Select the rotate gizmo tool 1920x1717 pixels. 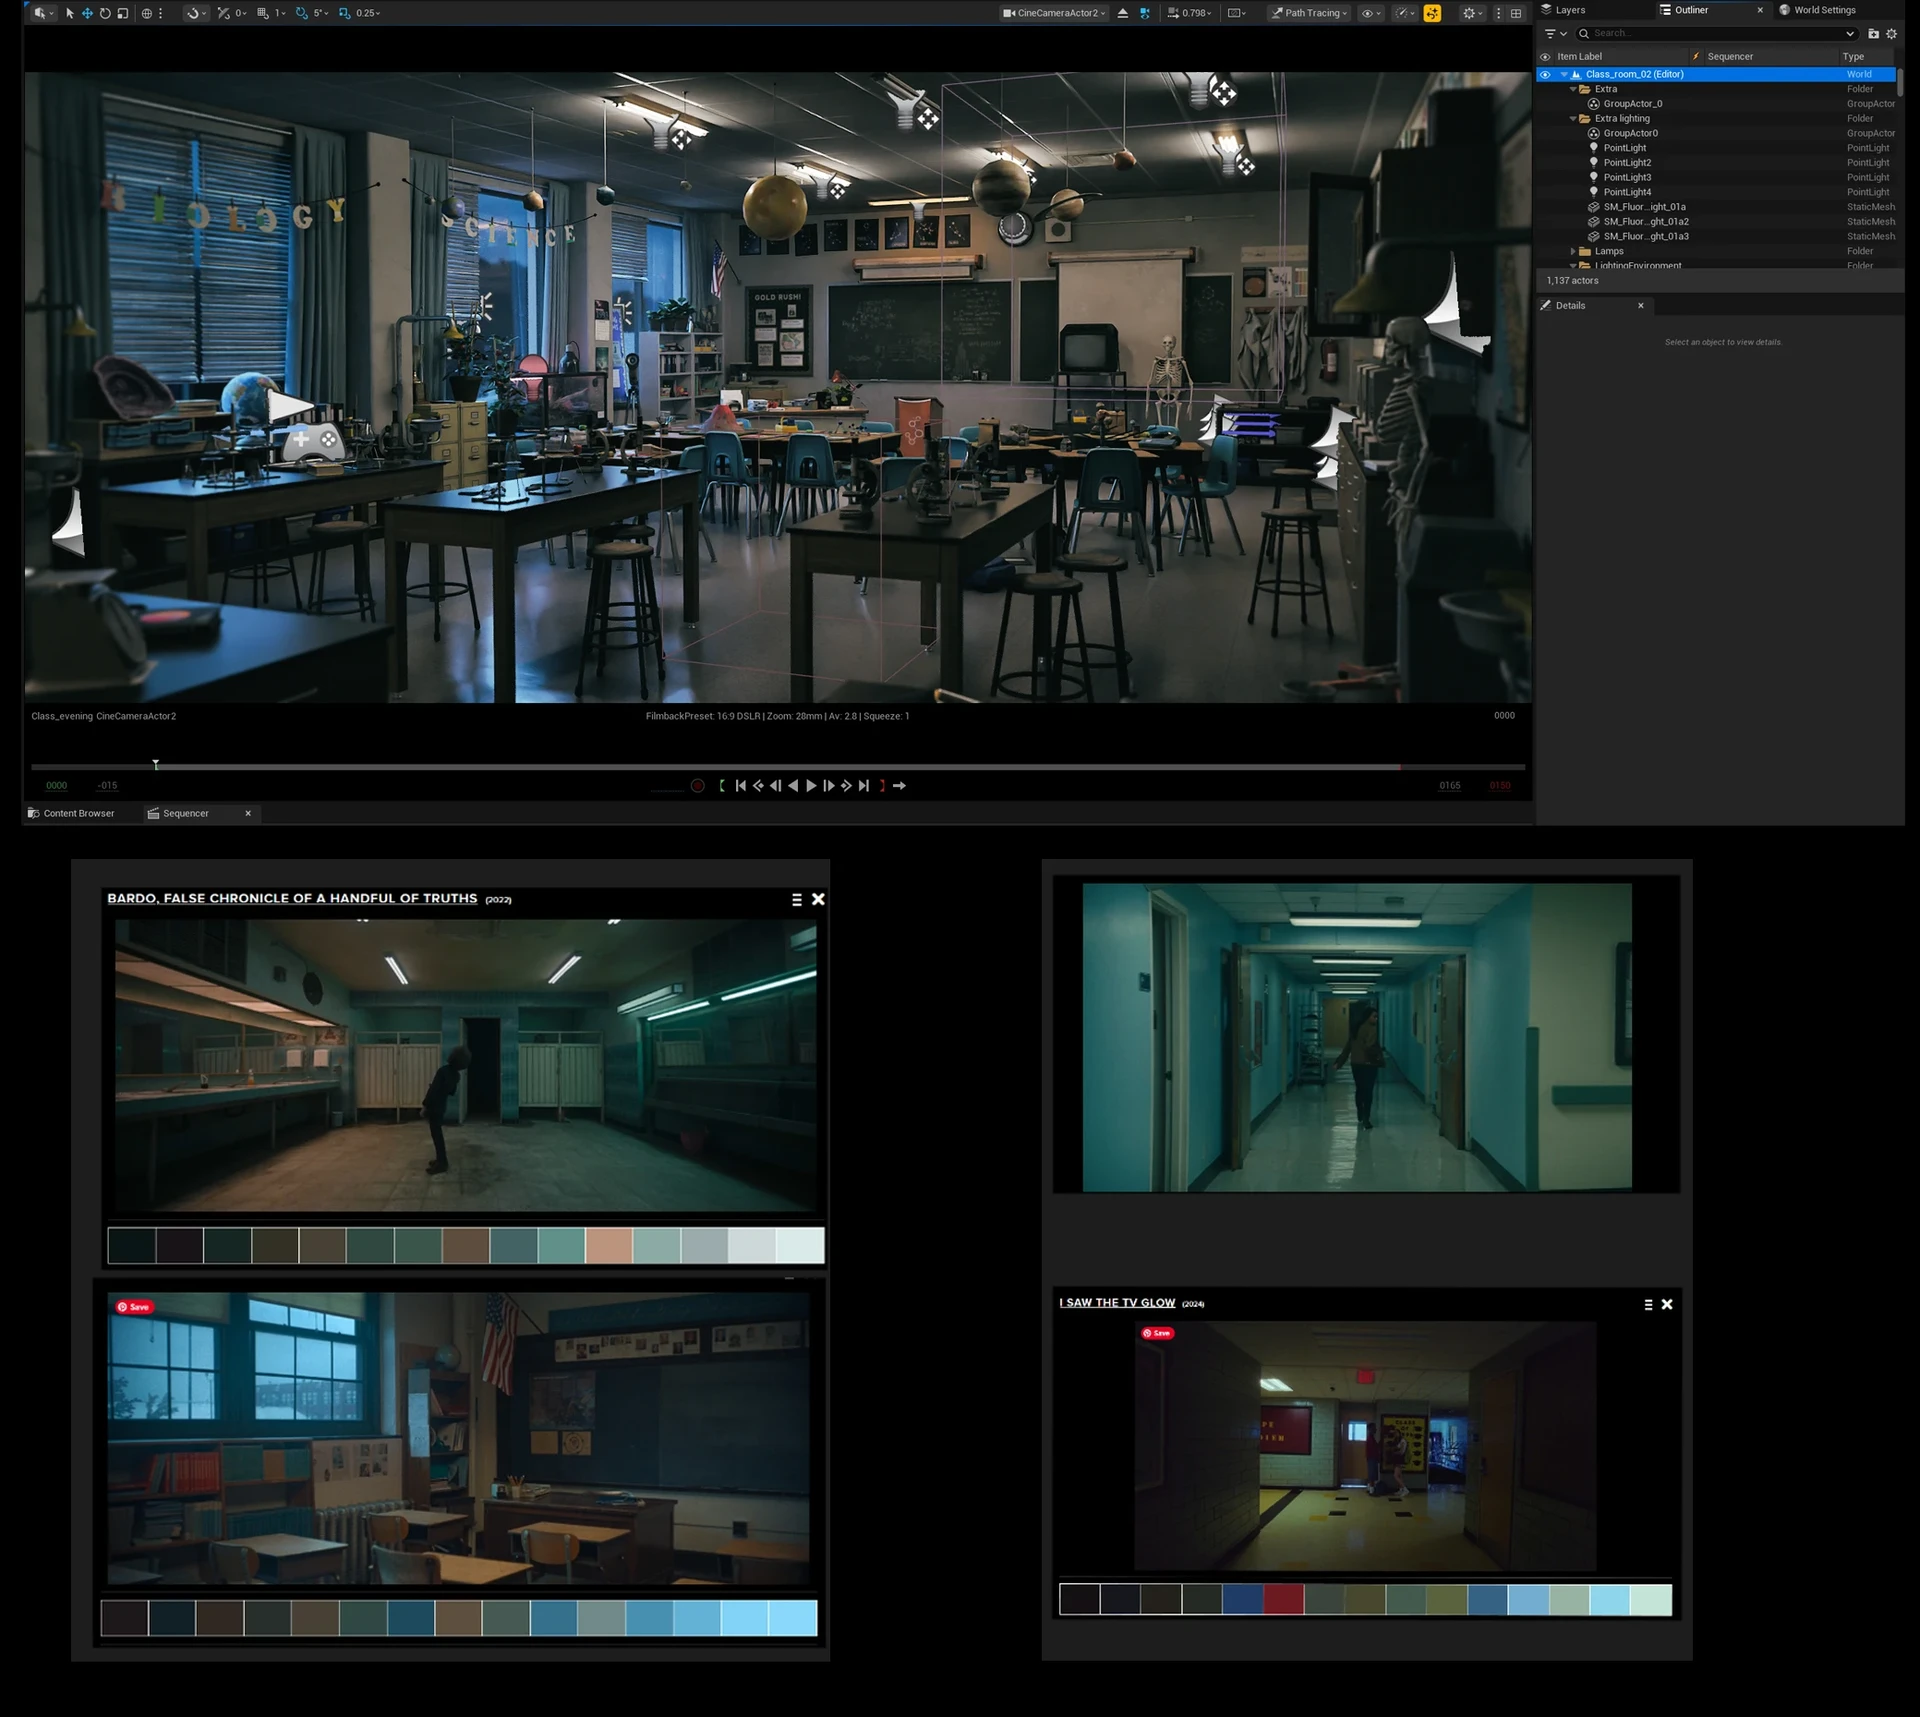click(x=105, y=13)
